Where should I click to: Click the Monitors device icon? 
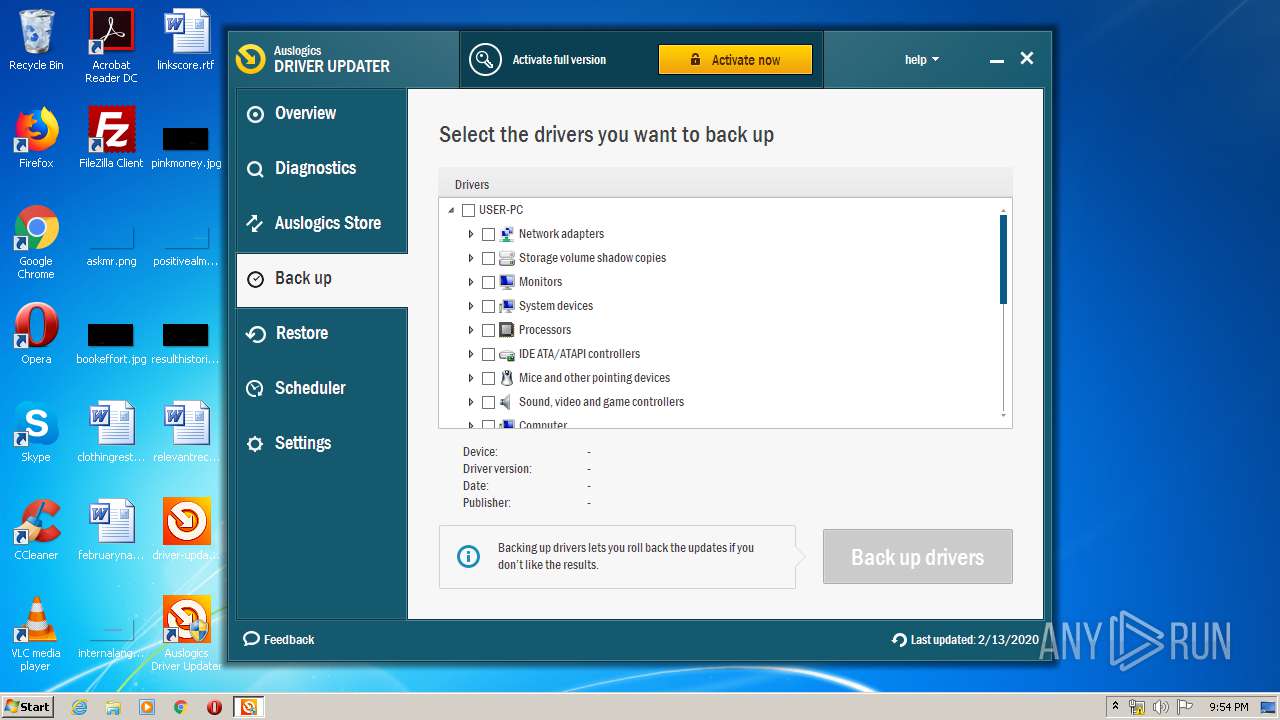pos(507,282)
